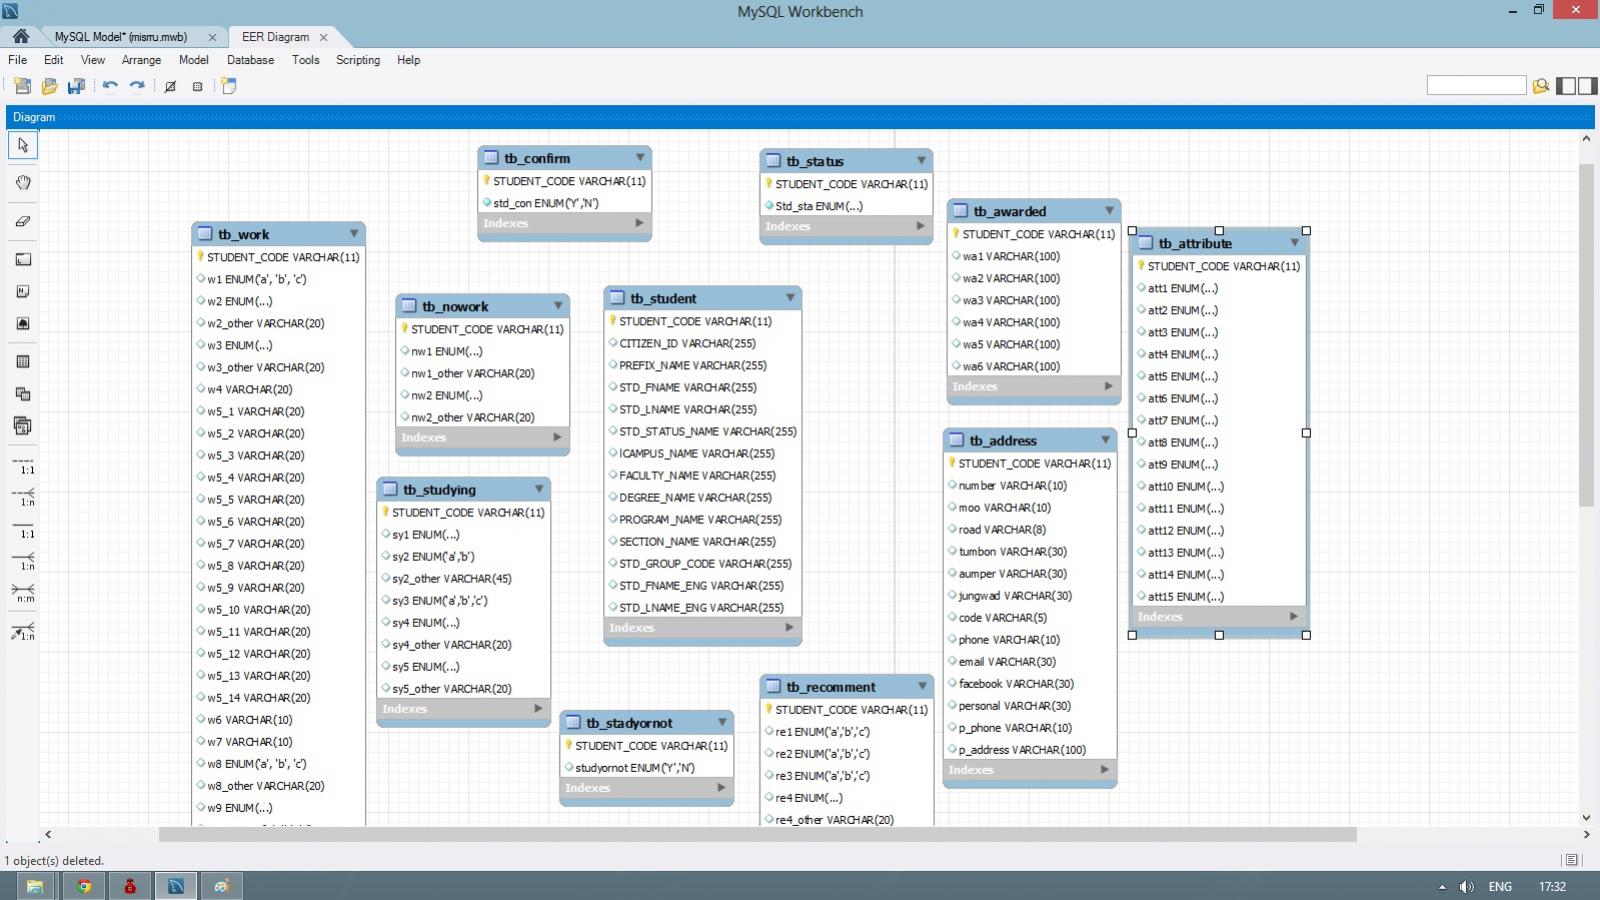1600x900 pixels.
Task: Select the new view tool
Action: 23,393
